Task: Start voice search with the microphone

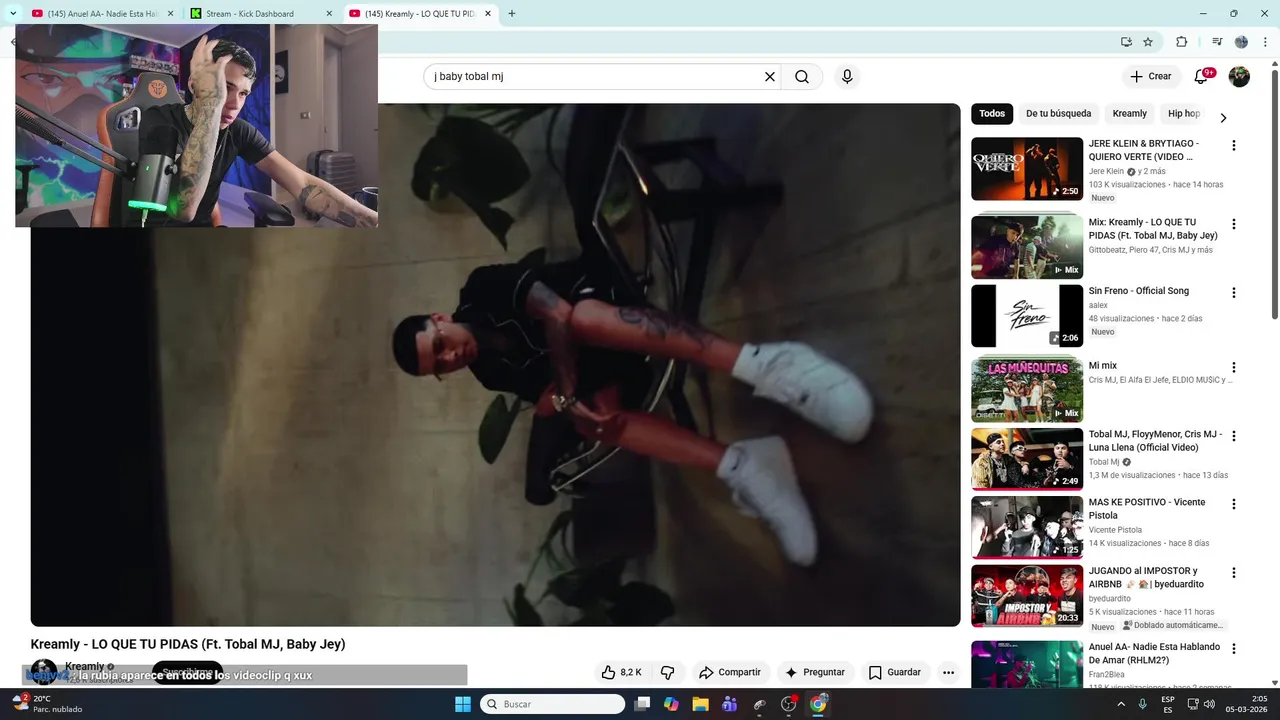Action: [847, 77]
